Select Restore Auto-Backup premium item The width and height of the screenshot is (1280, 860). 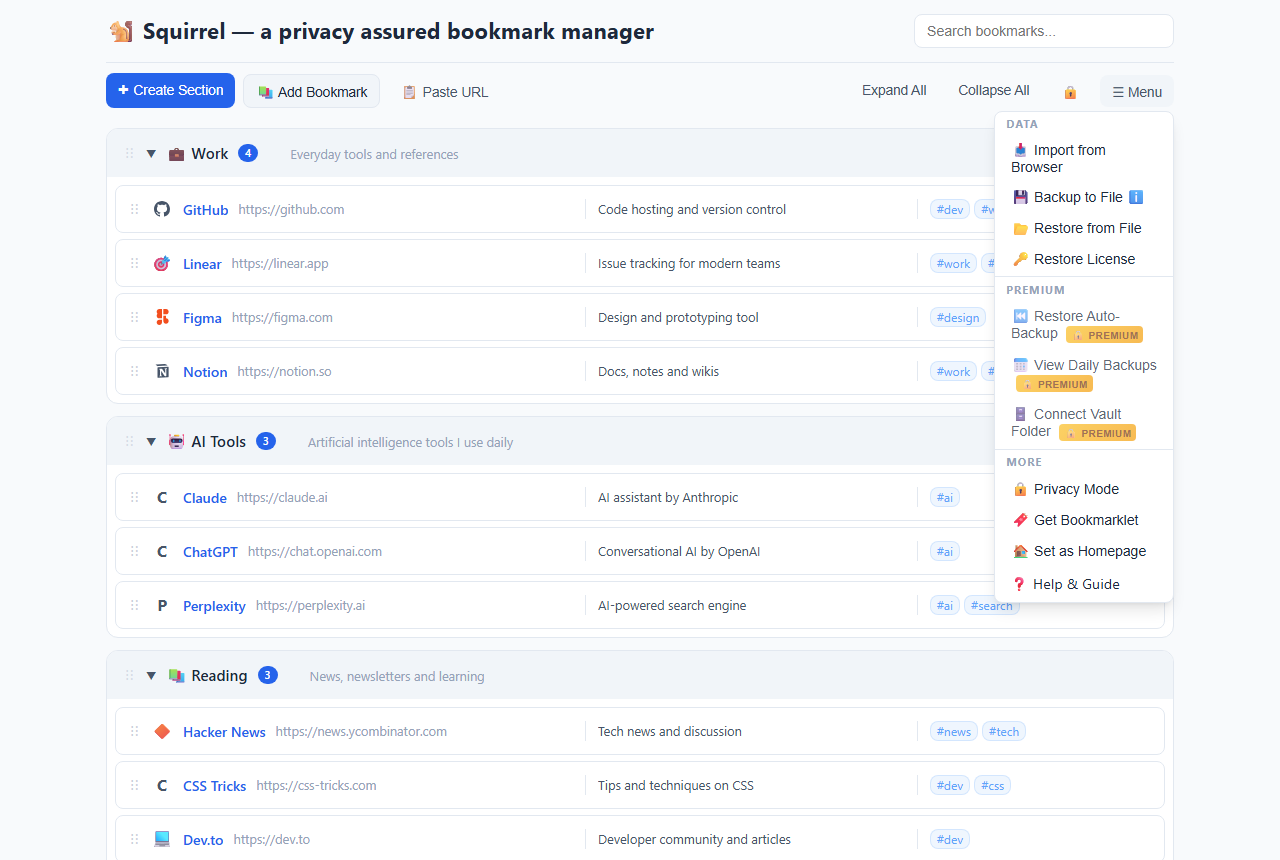(x=1084, y=325)
